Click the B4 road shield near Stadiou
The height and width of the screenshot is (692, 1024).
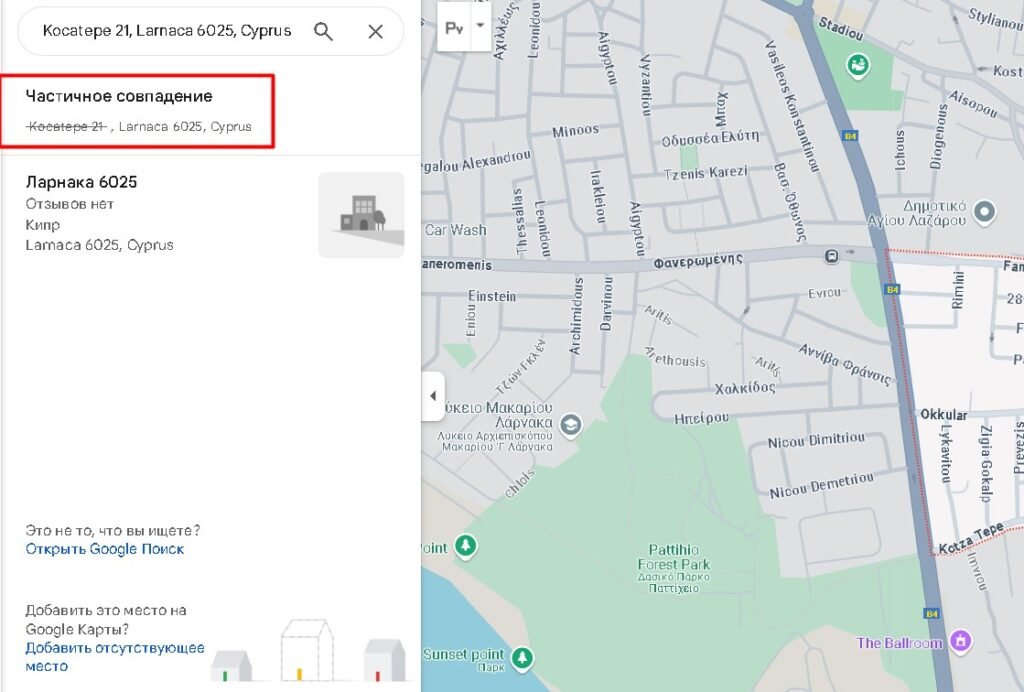click(x=850, y=136)
